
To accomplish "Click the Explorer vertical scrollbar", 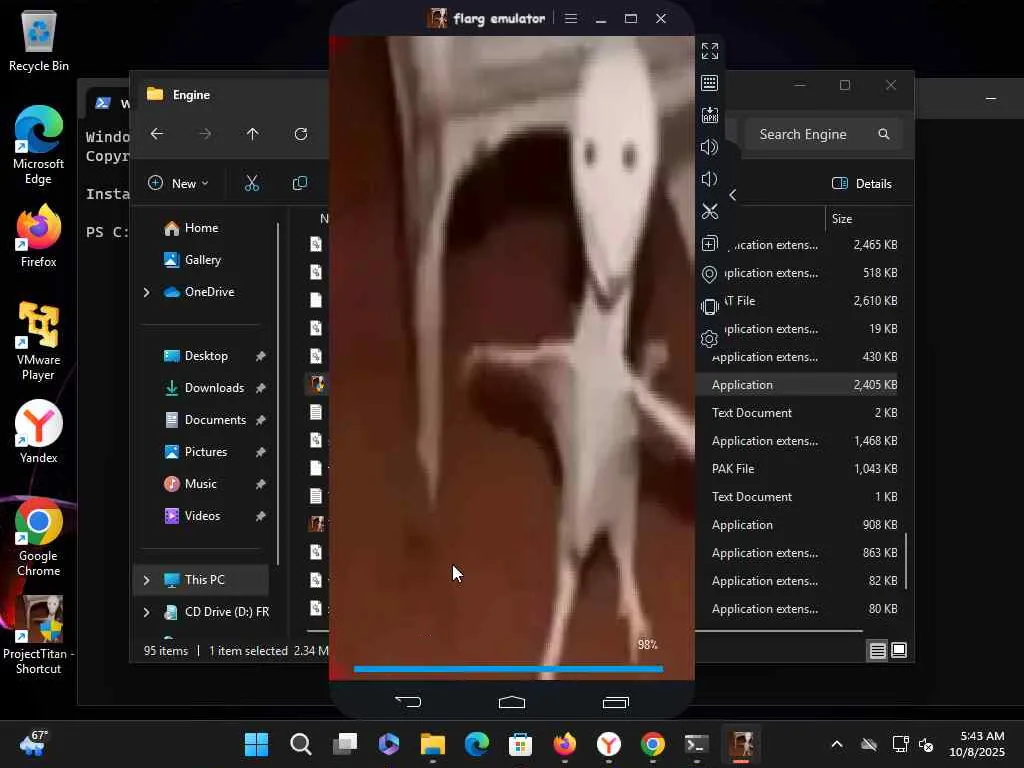I will [906, 560].
